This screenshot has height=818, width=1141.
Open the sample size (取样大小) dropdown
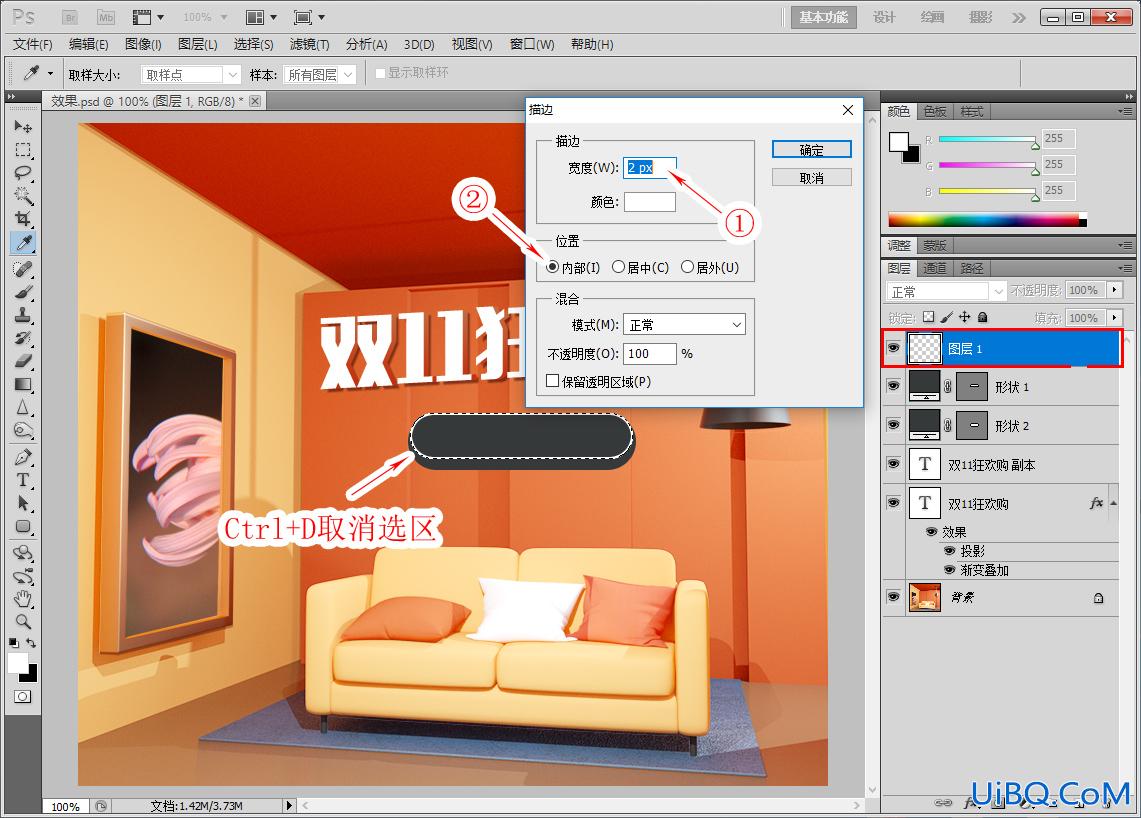[x=191, y=74]
